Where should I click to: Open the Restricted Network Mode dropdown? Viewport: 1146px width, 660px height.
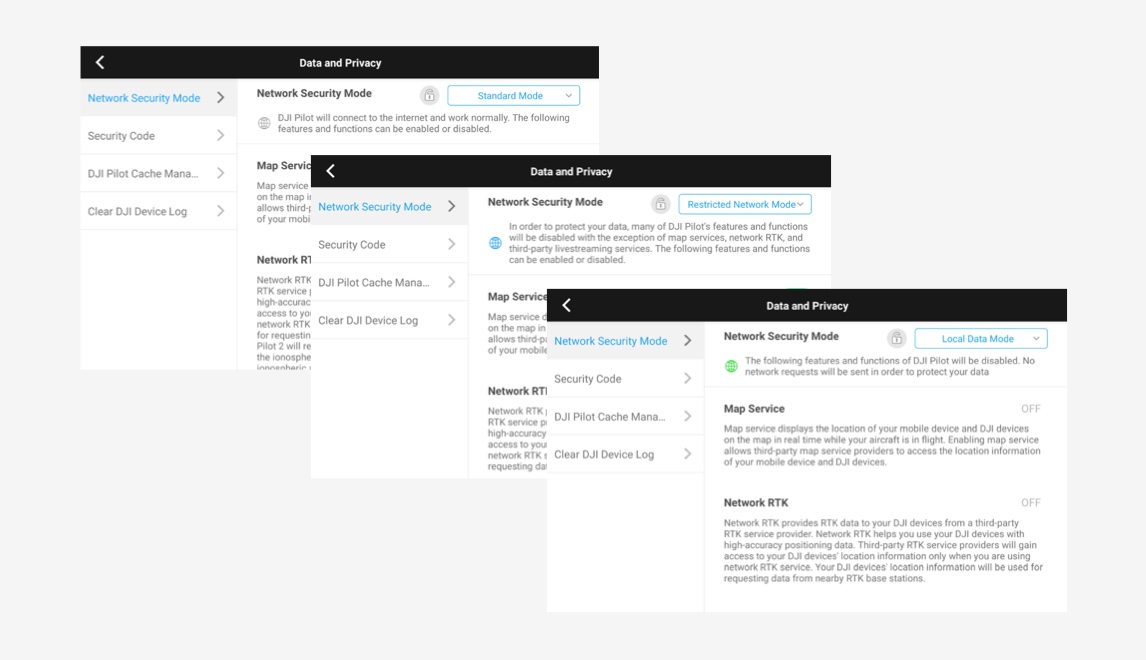pos(745,204)
